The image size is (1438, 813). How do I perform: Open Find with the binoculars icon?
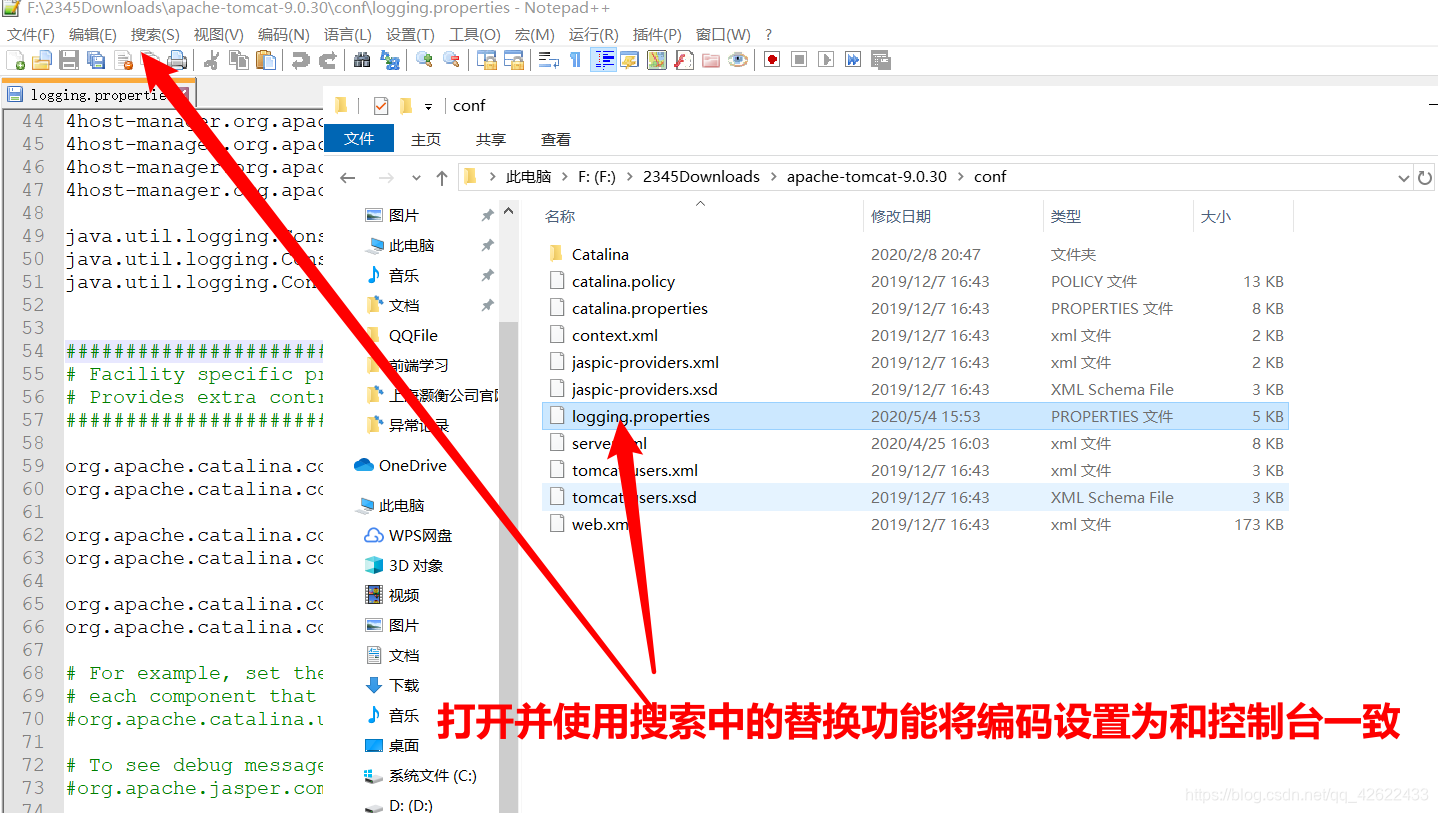(x=362, y=60)
